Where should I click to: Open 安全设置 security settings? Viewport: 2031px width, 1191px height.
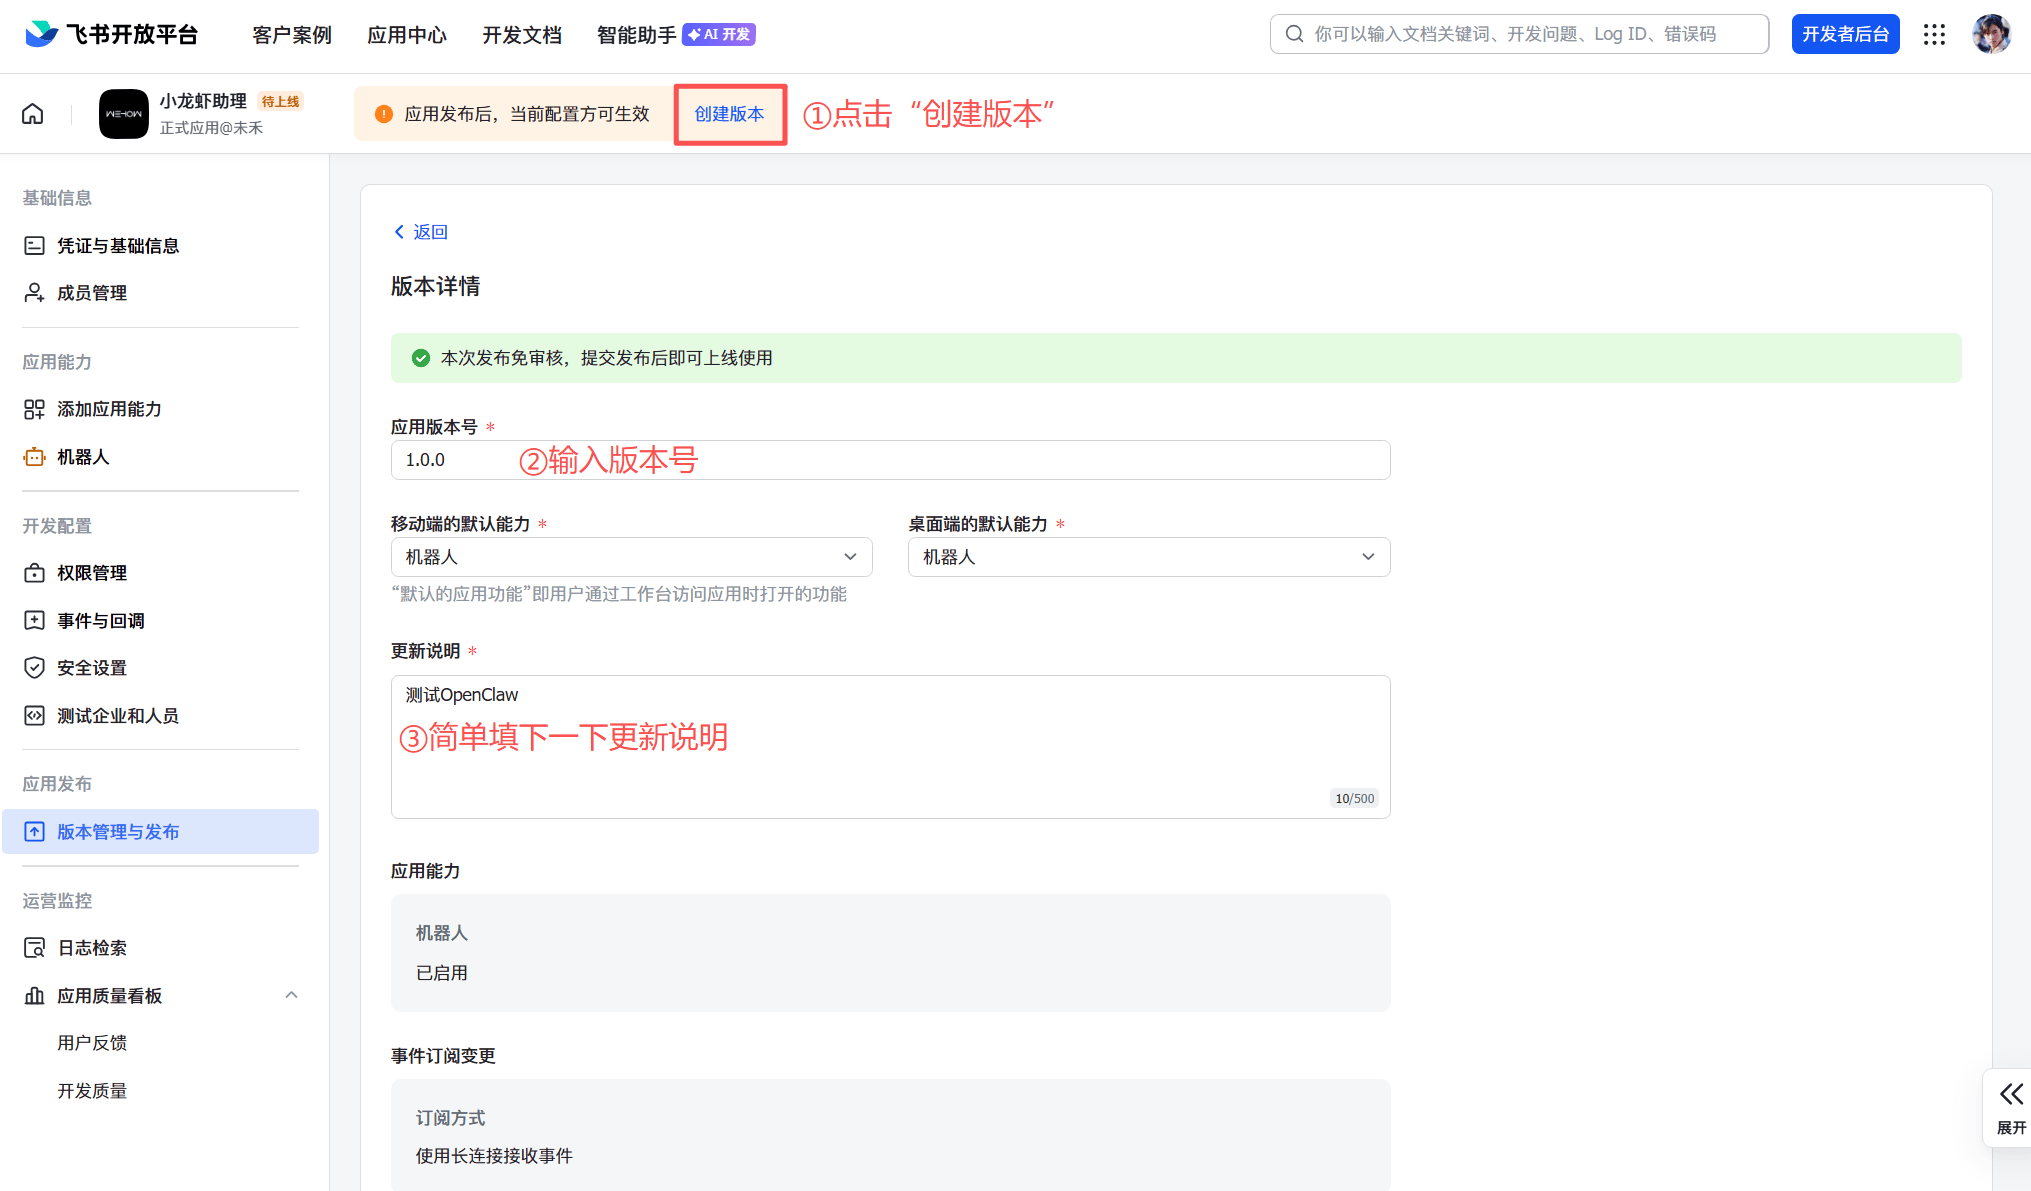[91, 667]
